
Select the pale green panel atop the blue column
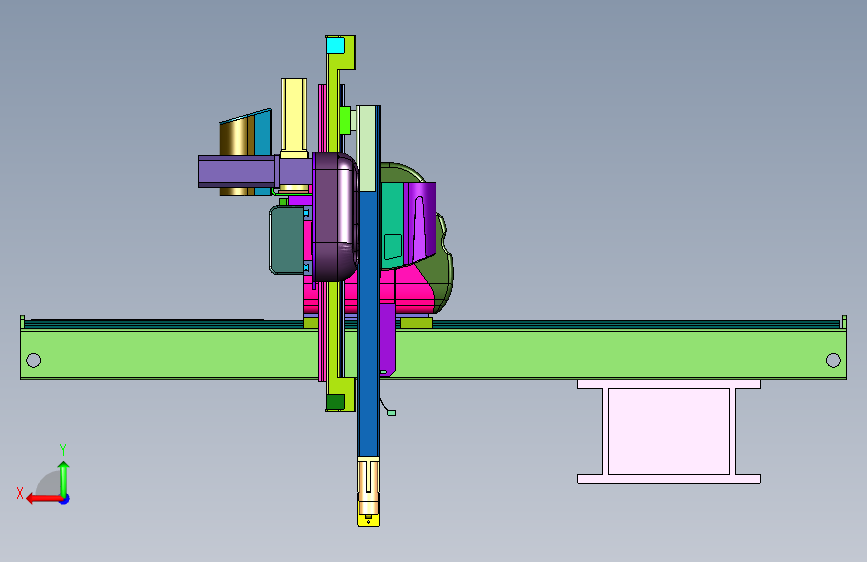368,149
